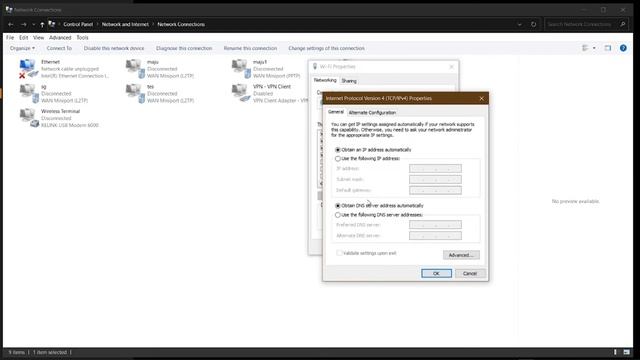Switch to large icons view in status bar
This screenshot has width=640, height=360.
[x=627, y=352]
